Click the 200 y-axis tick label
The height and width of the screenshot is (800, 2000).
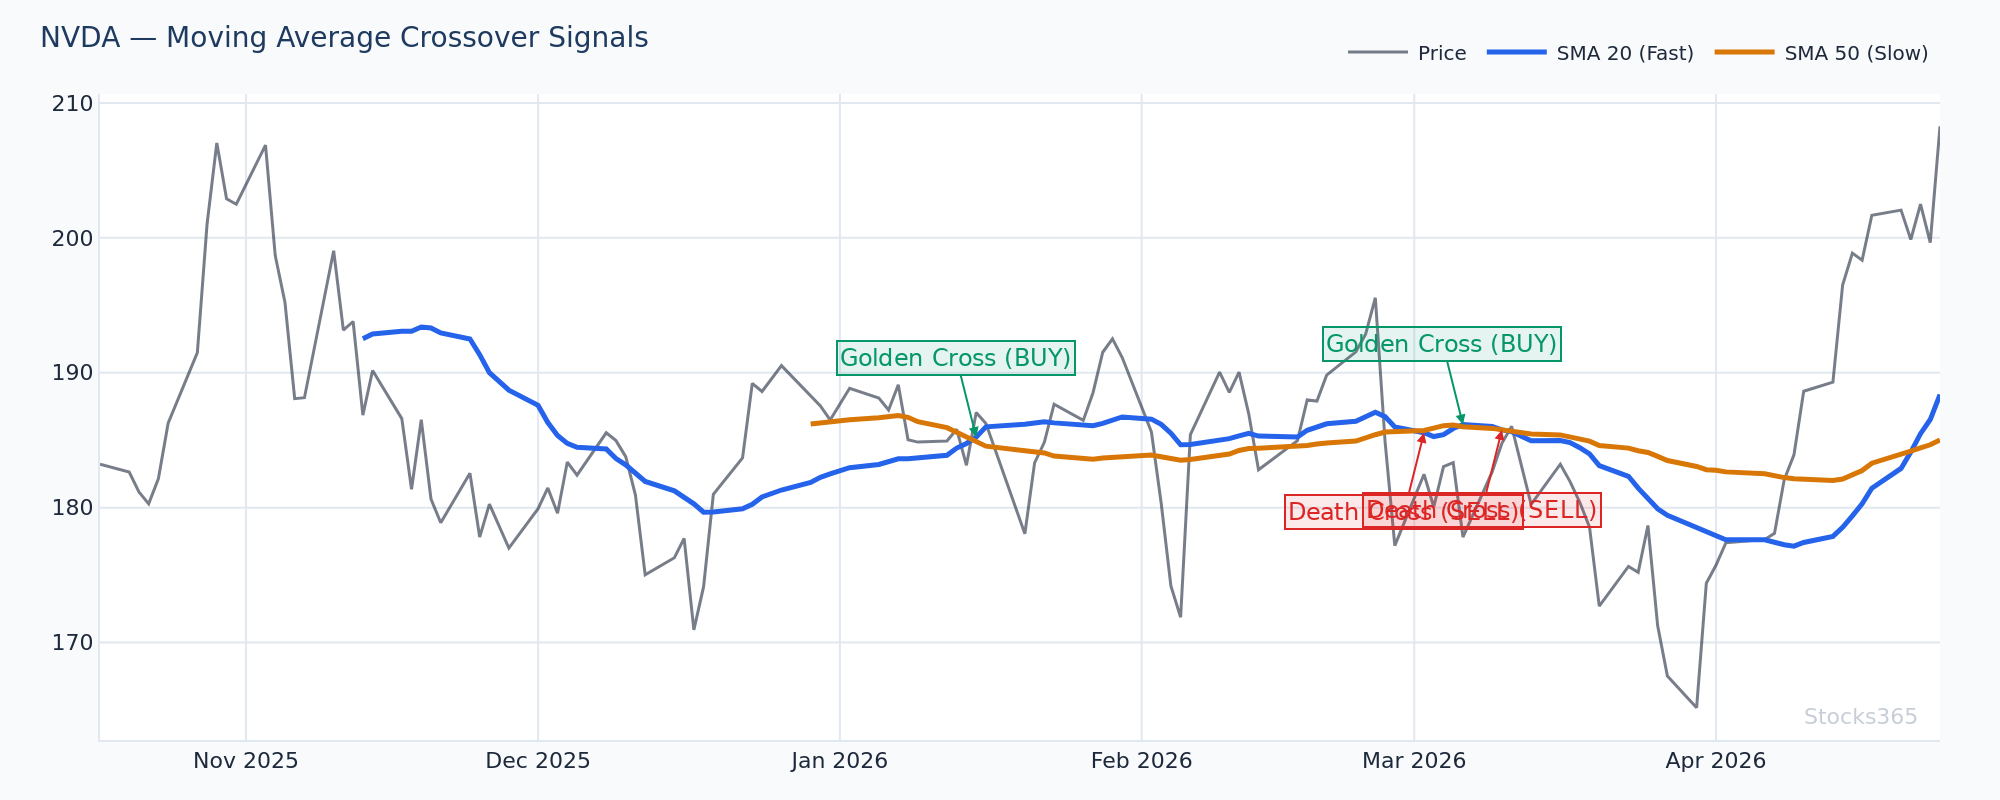click(74, 238)
